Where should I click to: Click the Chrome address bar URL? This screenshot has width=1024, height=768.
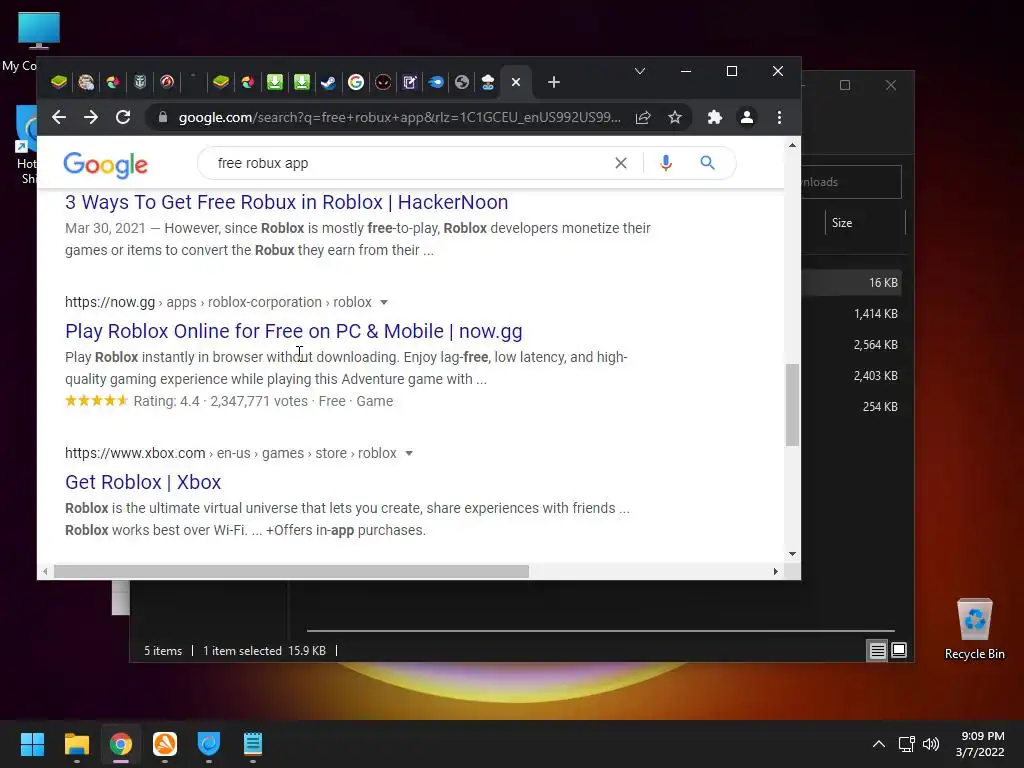(400, 118)
